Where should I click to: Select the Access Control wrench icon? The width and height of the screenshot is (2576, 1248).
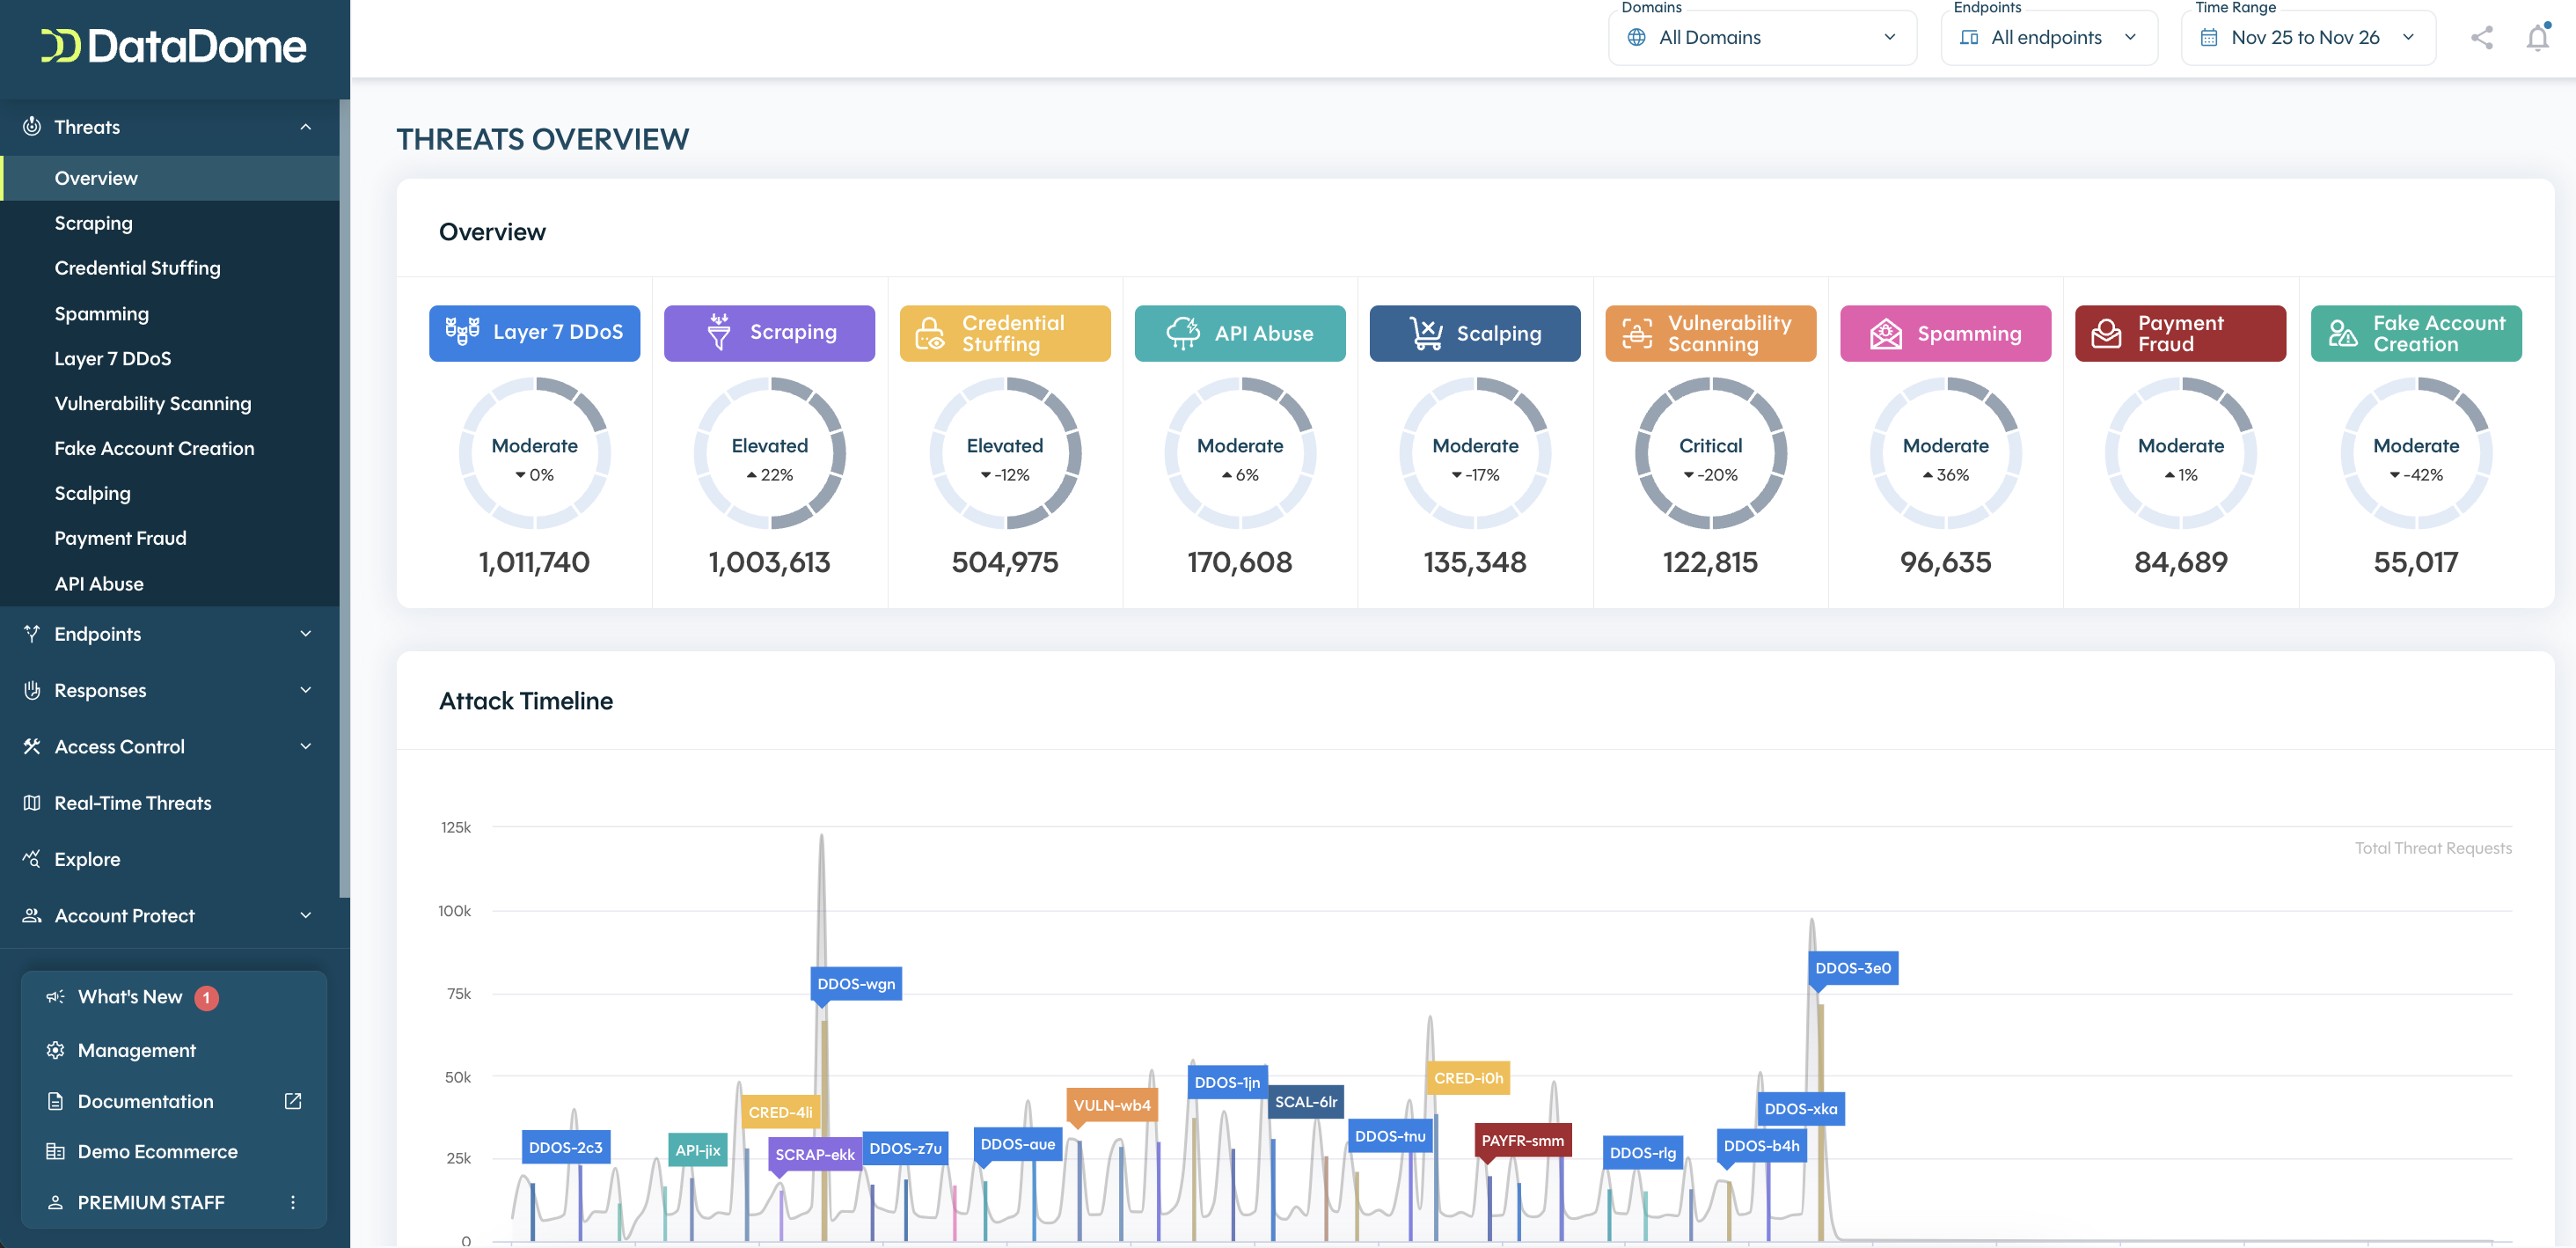point(31,746)
